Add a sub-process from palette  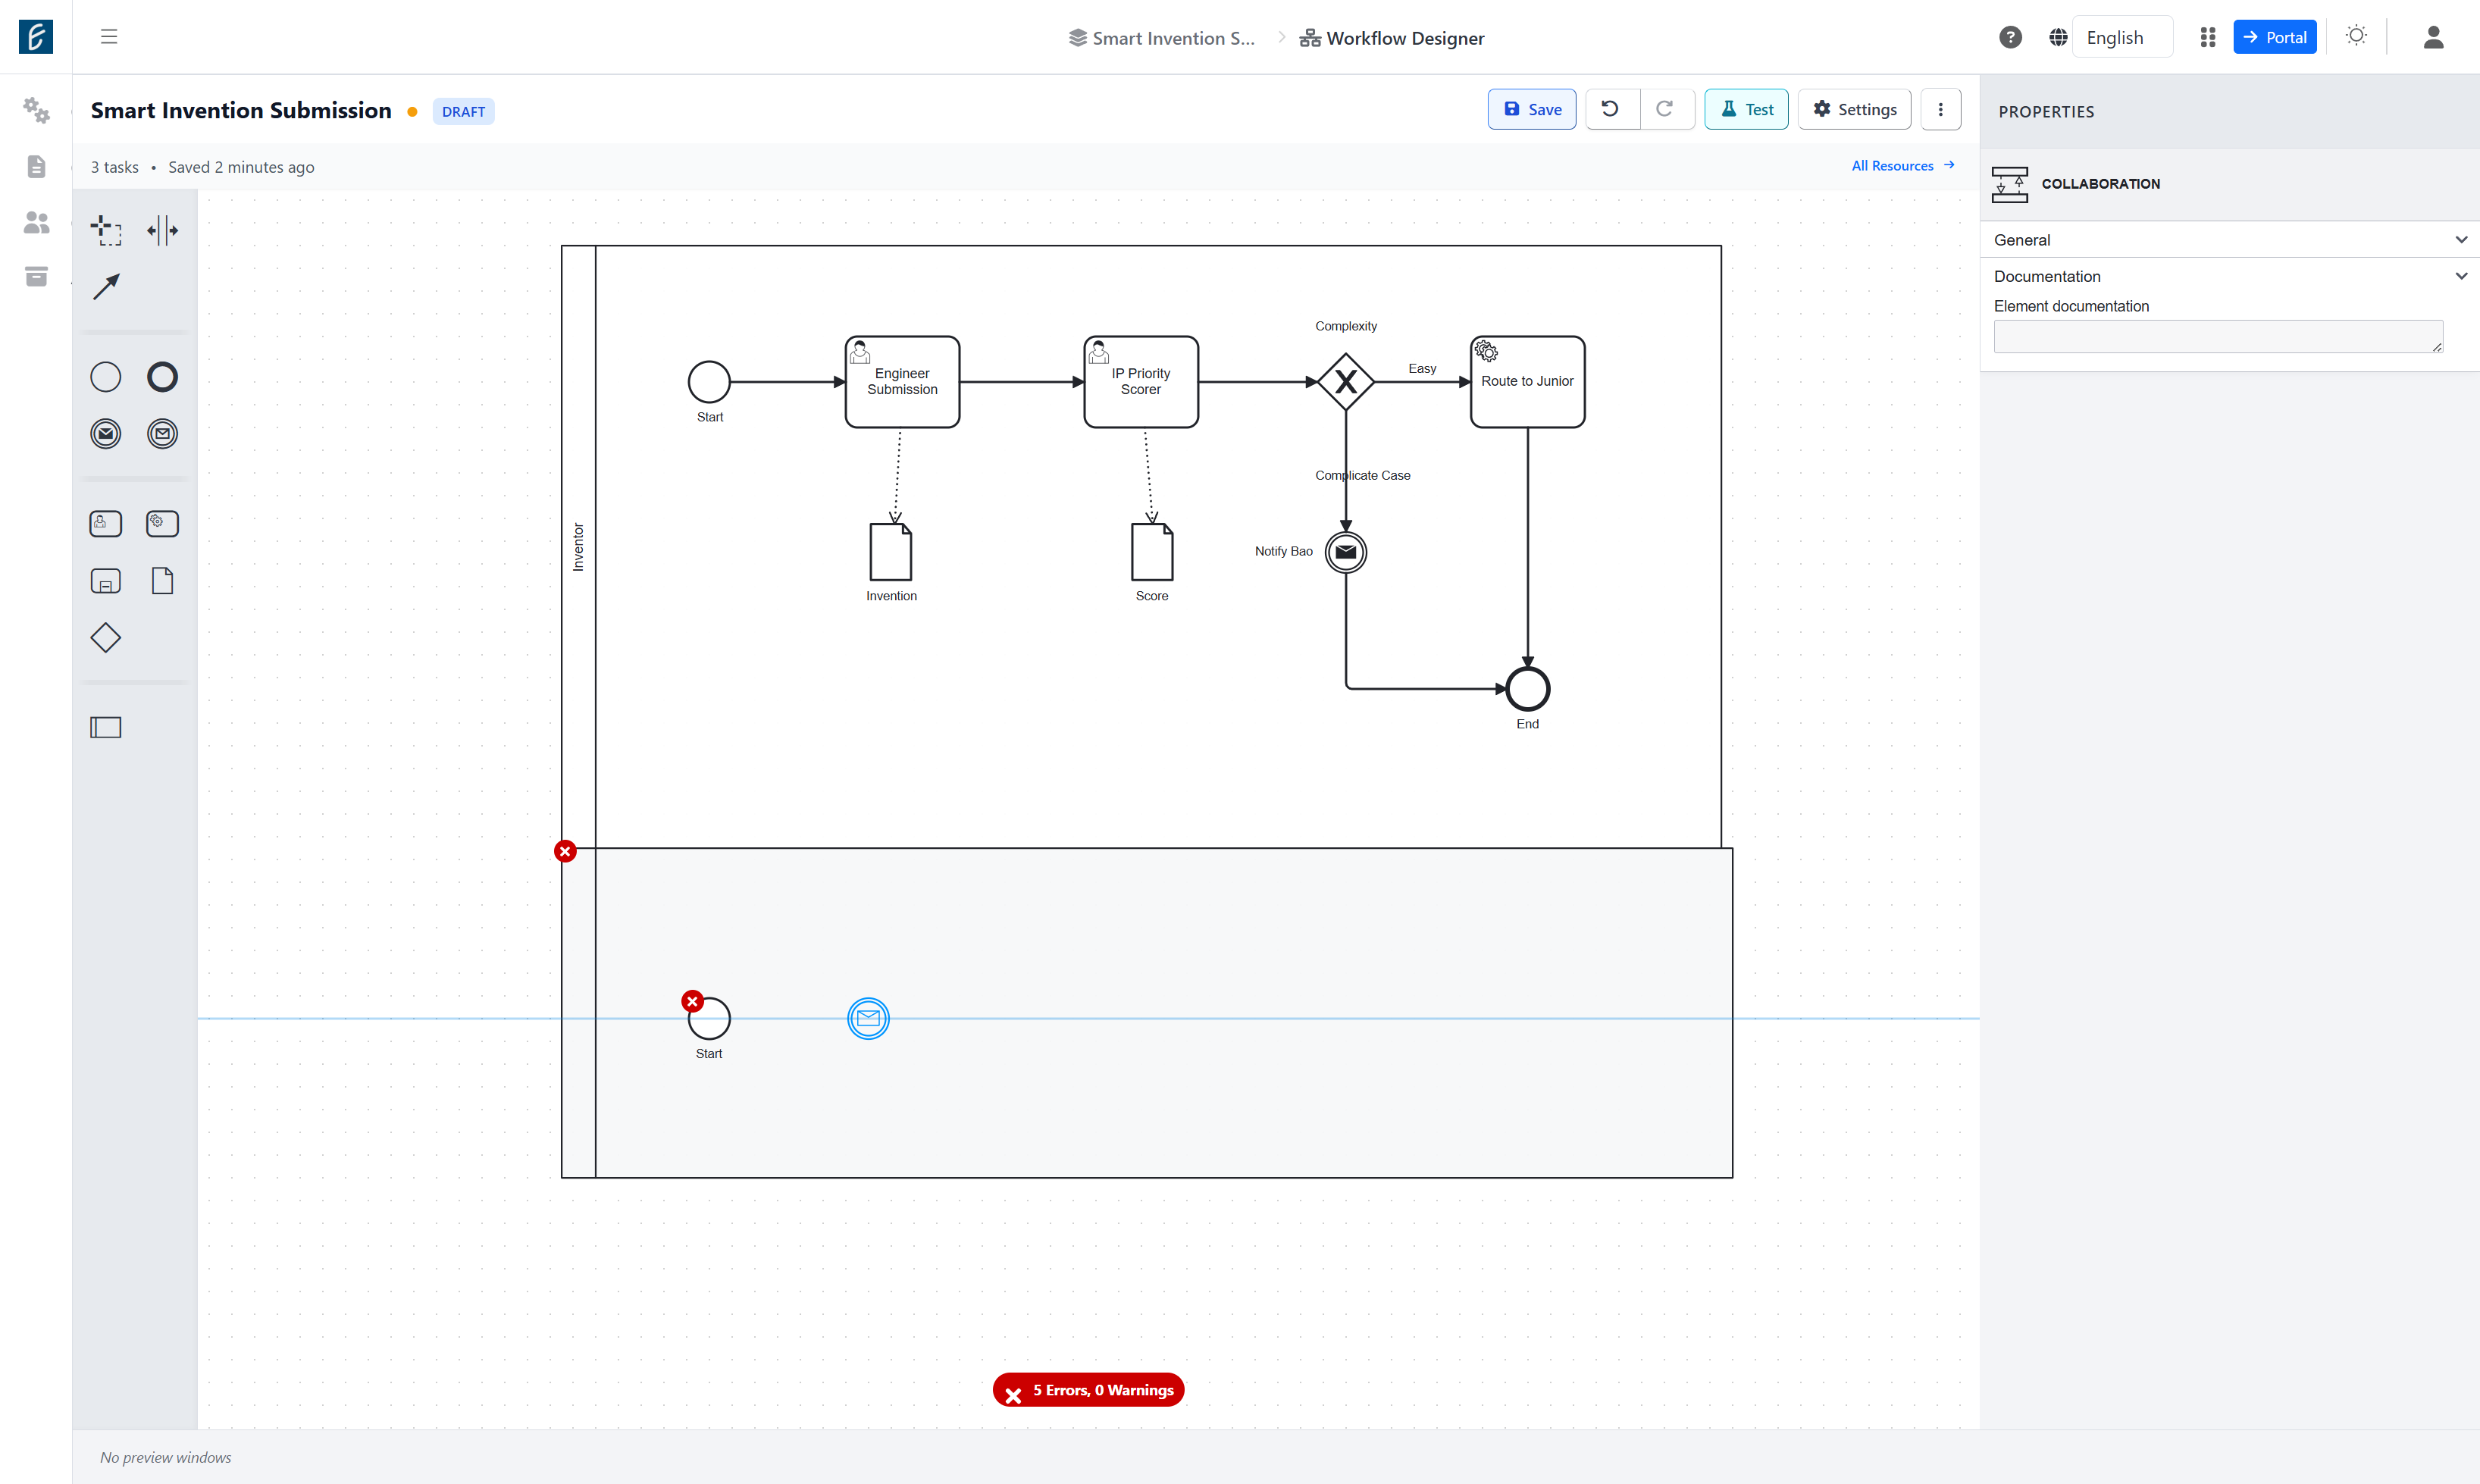[106, 581]
